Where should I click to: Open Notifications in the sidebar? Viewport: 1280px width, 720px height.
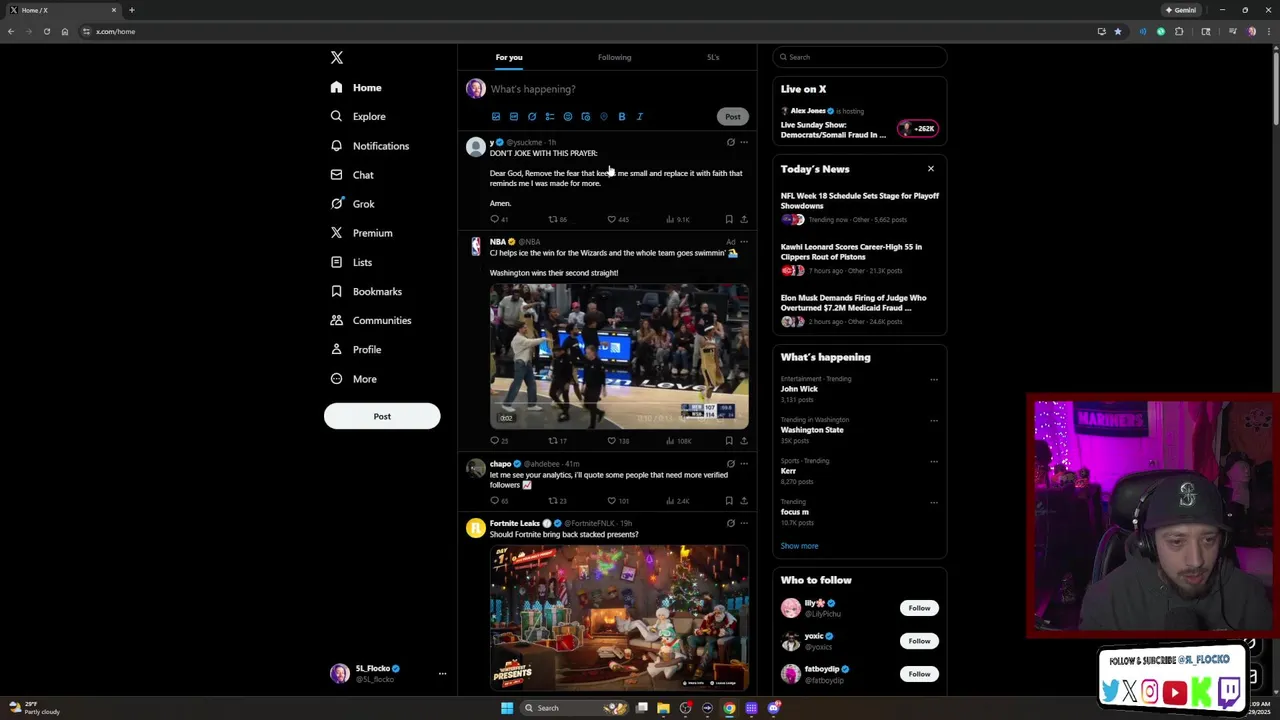[x=370, y=146]
